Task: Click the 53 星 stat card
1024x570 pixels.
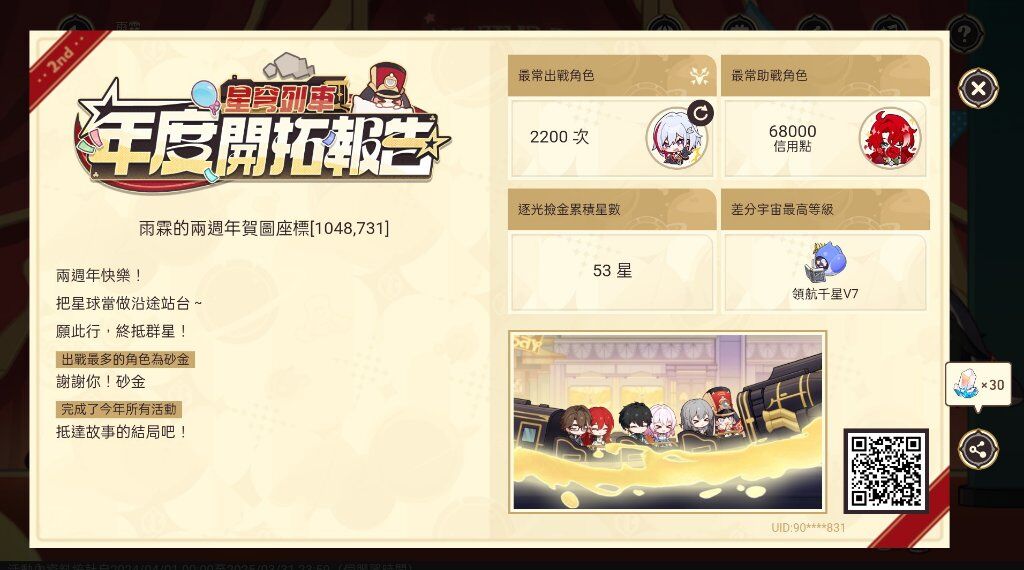Action: [612, 271]
